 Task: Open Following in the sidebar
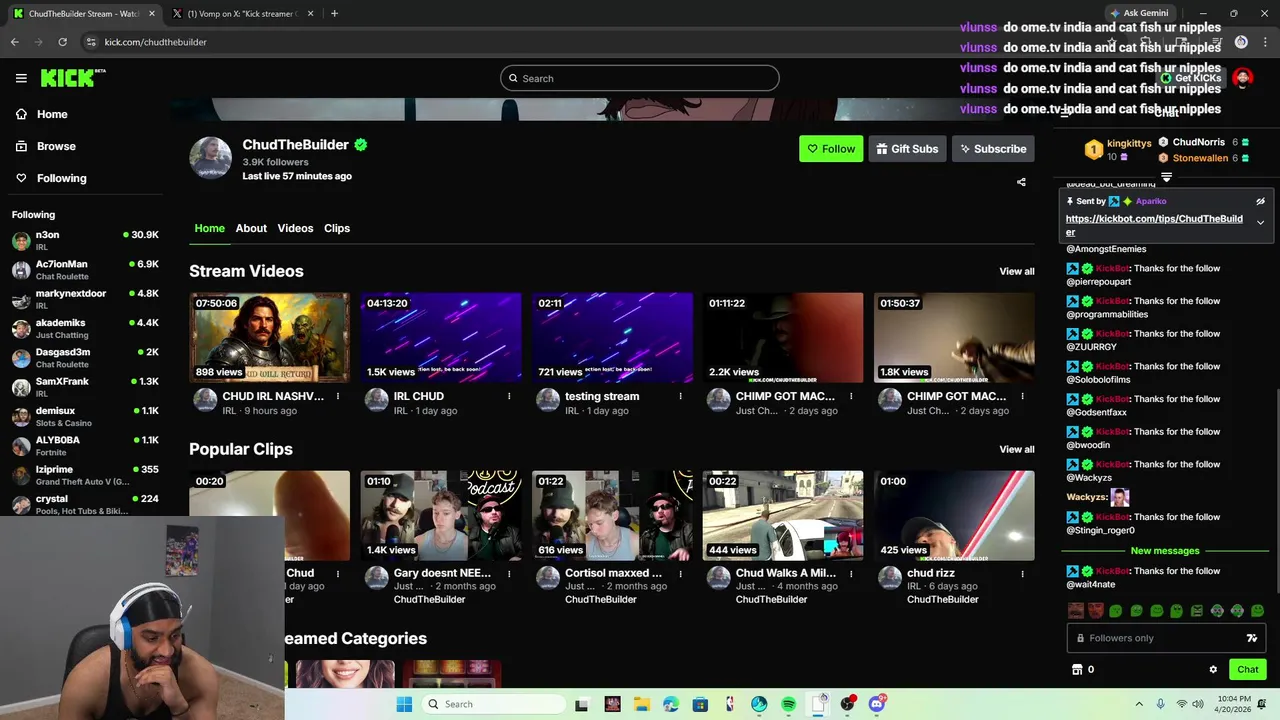(x=62, y=178)
